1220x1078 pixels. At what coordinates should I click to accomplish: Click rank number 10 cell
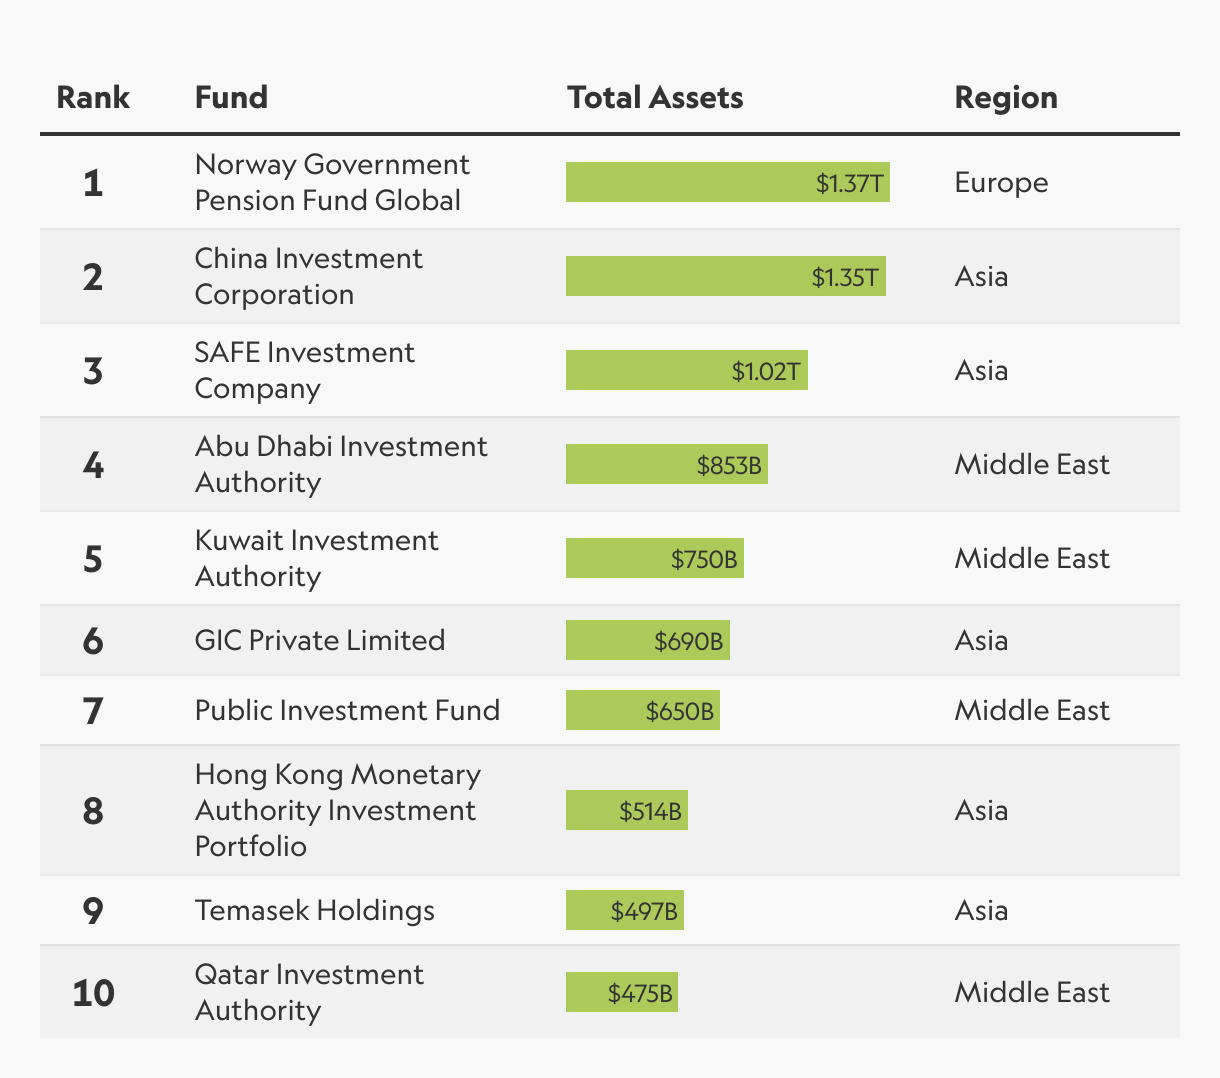click(93, 992)
